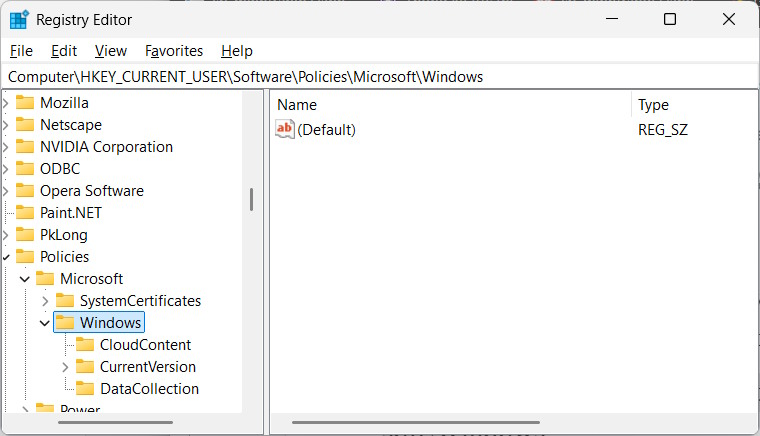Expand the SystemCertificates key
Screen dimensions: 760x436
click(x=45, y=301)
